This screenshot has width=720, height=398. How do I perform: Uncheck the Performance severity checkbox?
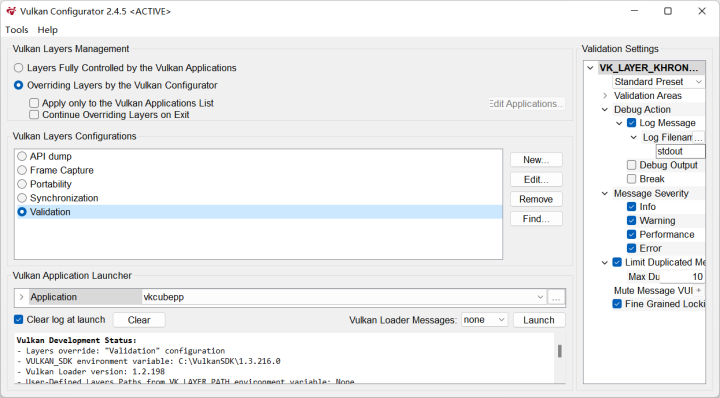tap(631, 234)
